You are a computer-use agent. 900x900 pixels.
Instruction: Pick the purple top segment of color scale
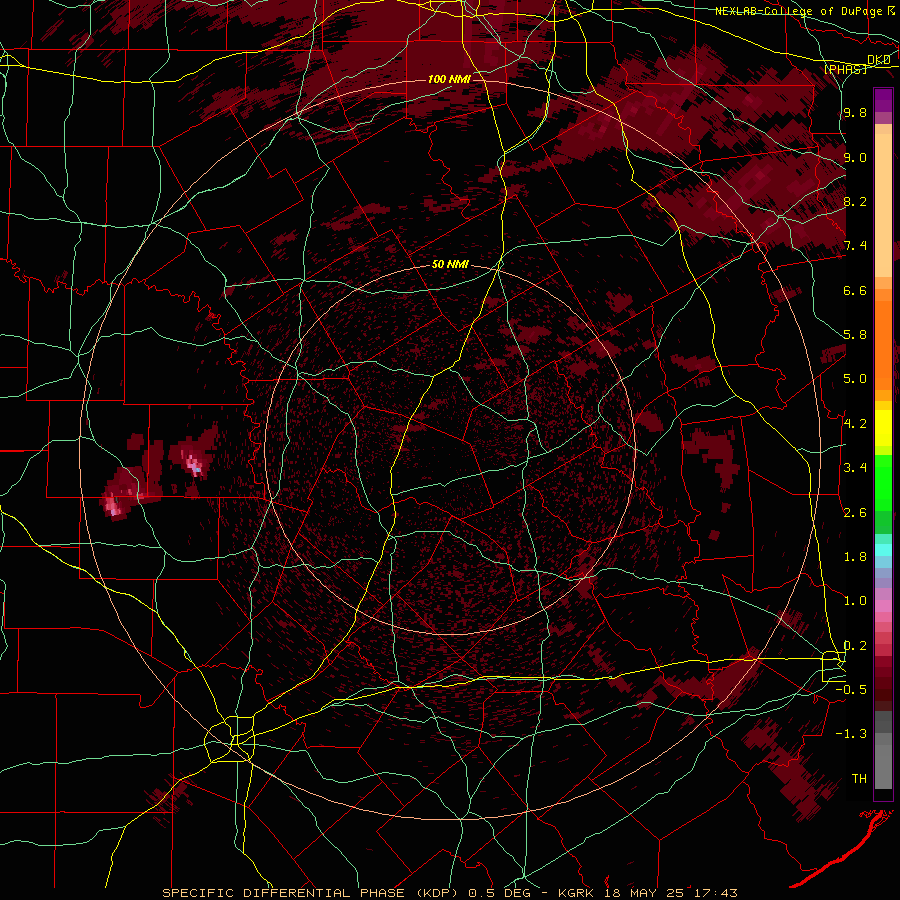[883, 100]
